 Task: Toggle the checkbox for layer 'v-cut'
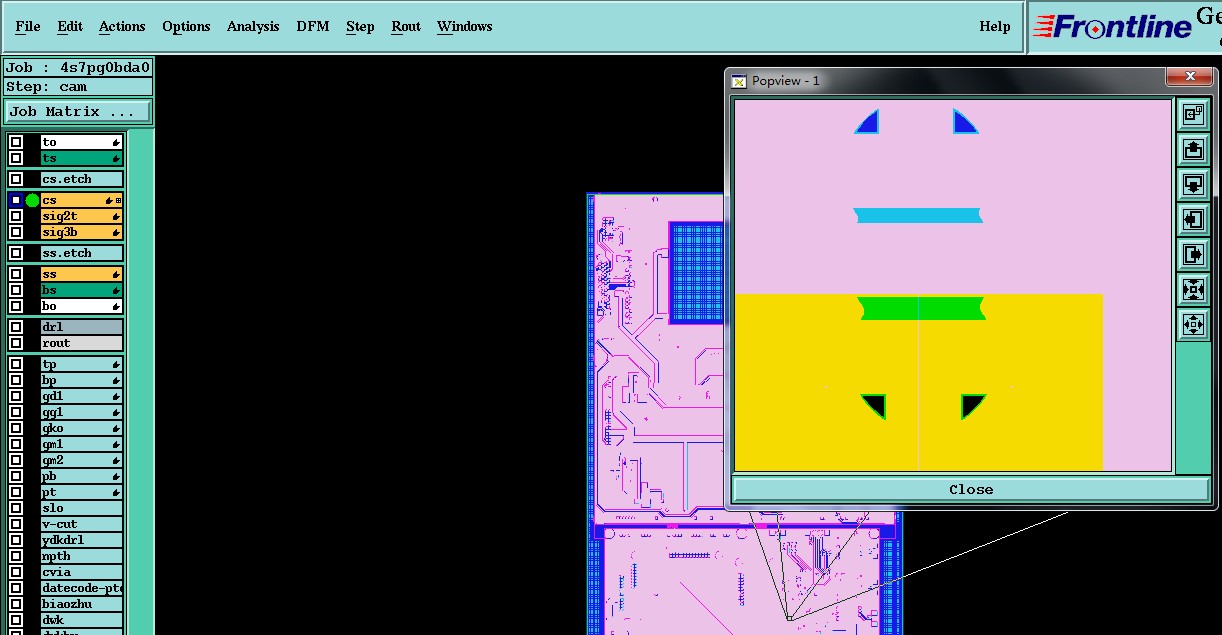pyautogui.click(x=16, y=524)
